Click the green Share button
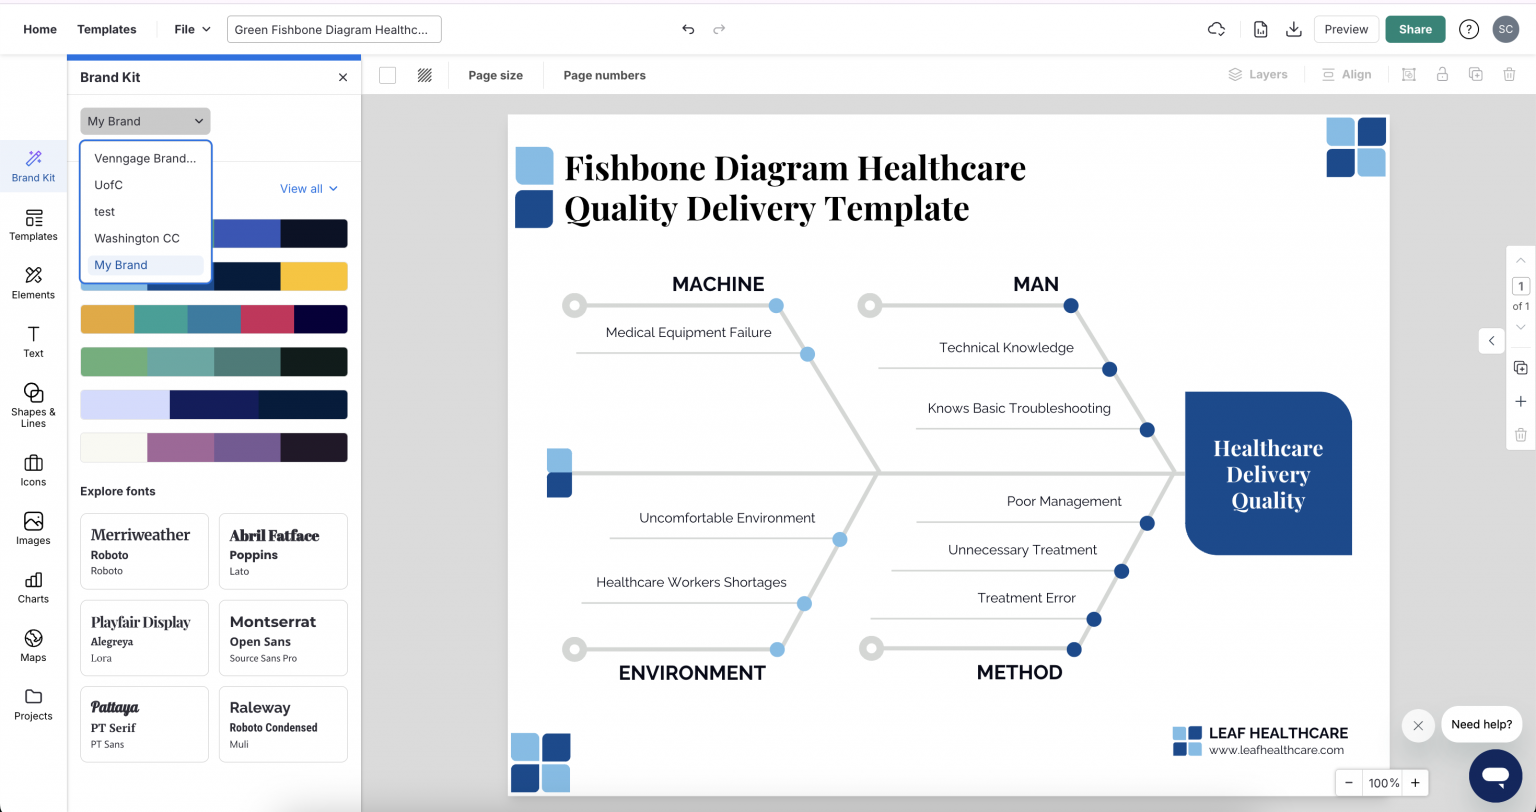The width and height of the screenshot is (1536, 812). pyautogui.click(x=1415, y=29)
